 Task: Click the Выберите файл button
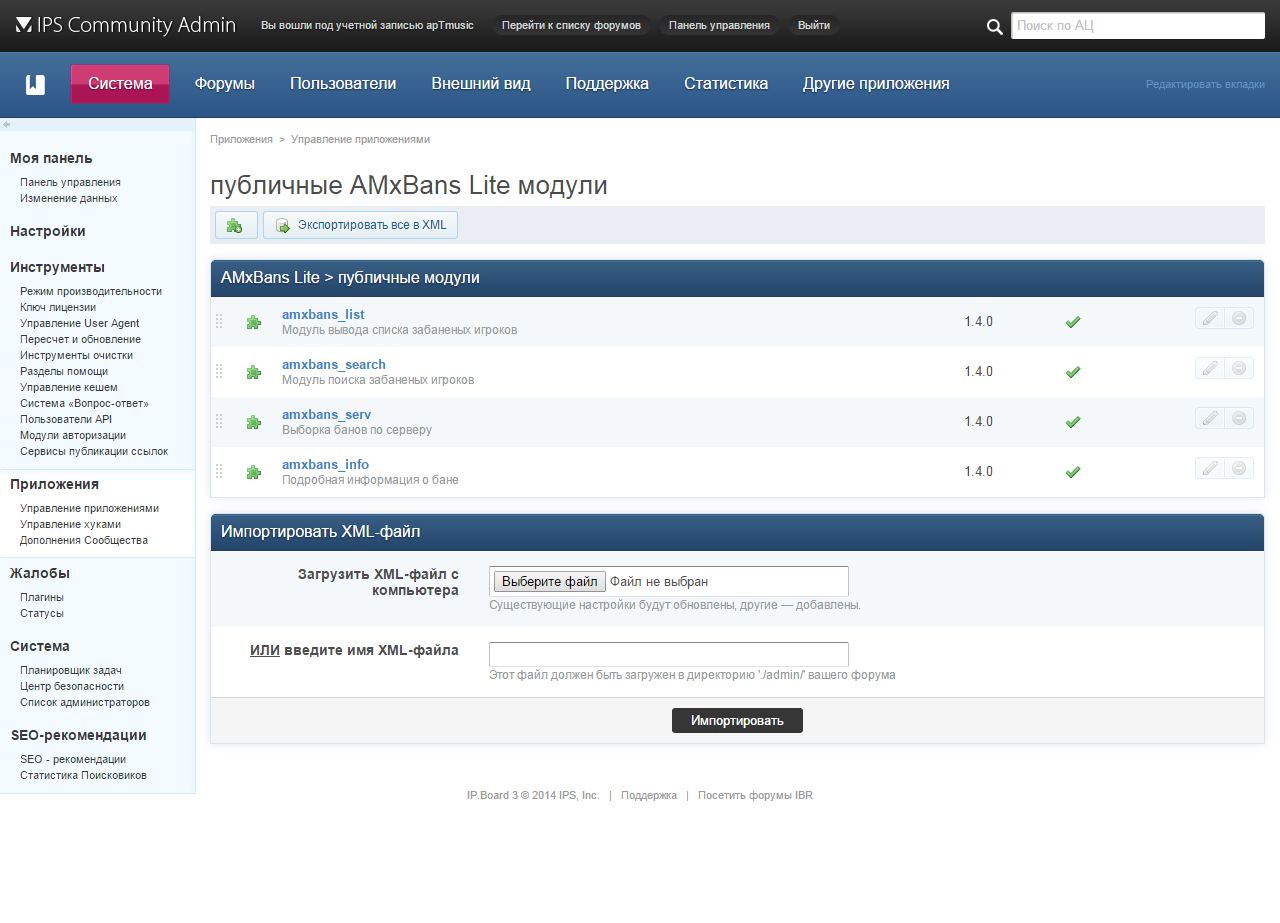coord(549,582)
